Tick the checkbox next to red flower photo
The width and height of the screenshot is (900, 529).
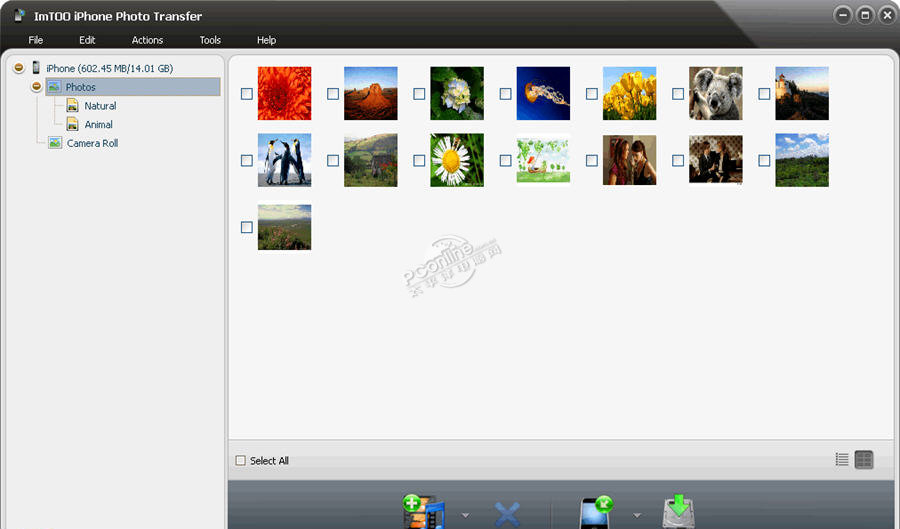[x=247, y=94]
